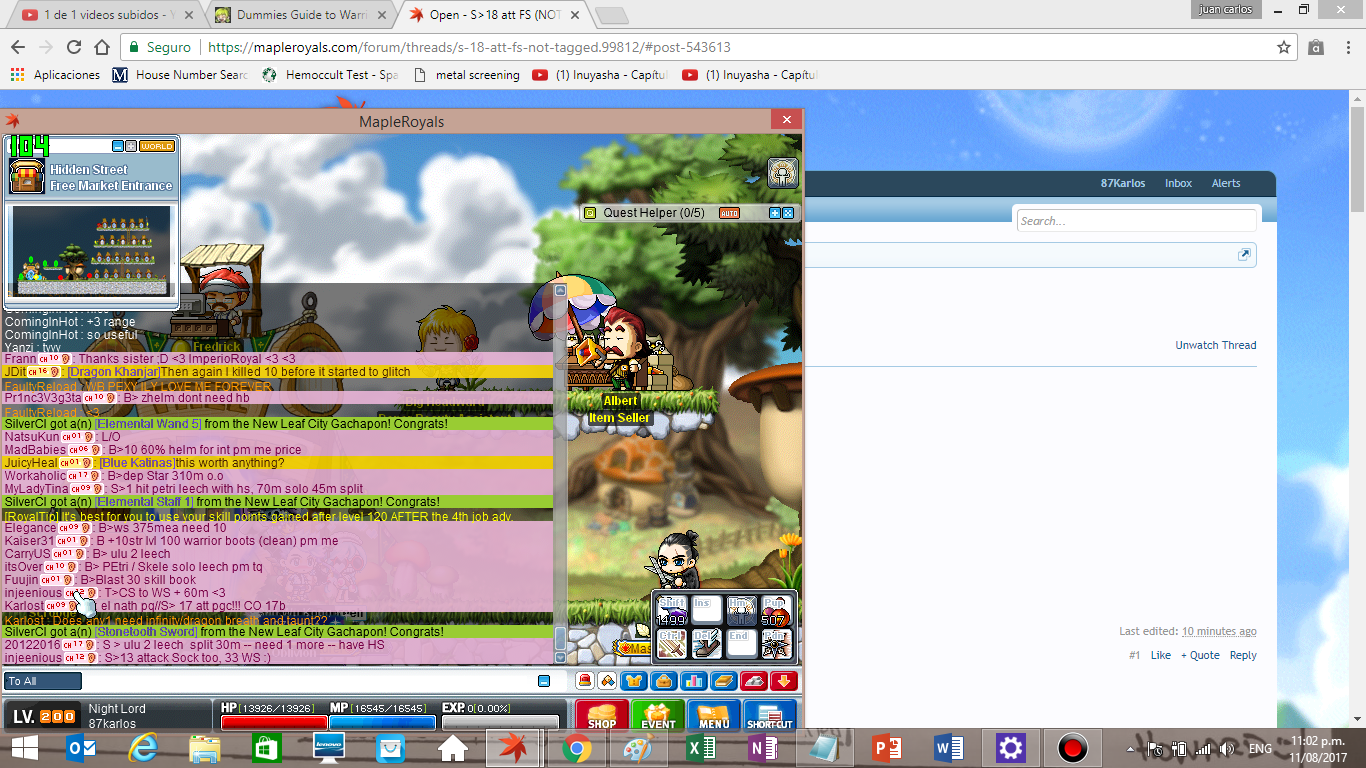Click the Unwatch Thread link

(x=1216, y=345)
